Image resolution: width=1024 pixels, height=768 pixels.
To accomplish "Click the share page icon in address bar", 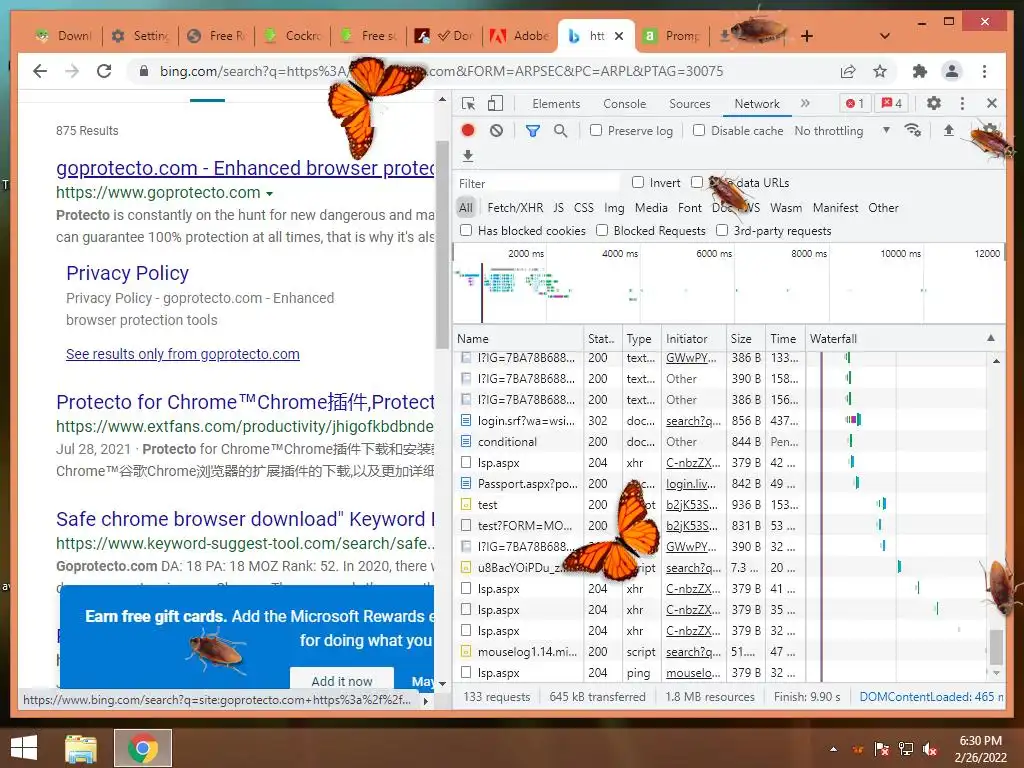I will [848, 71].
